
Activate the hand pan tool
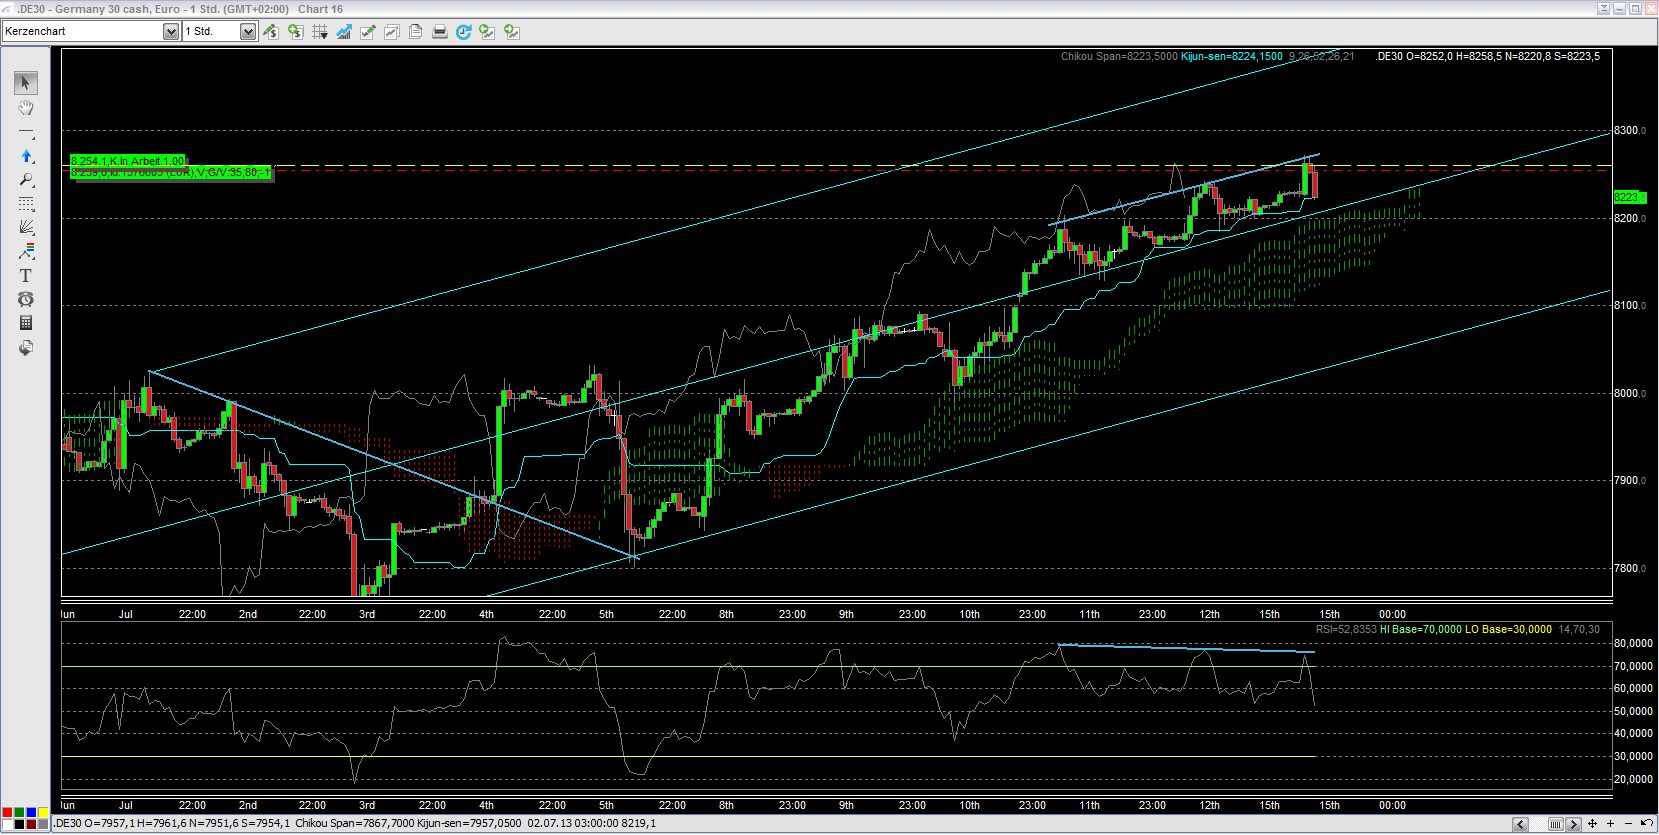coord(26,108)
